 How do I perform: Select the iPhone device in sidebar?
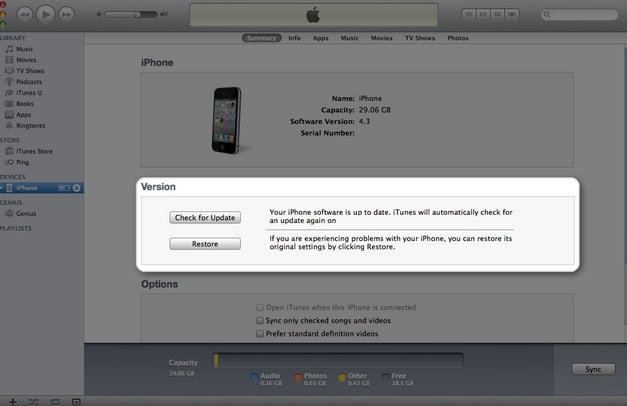[x=42, y=188]
